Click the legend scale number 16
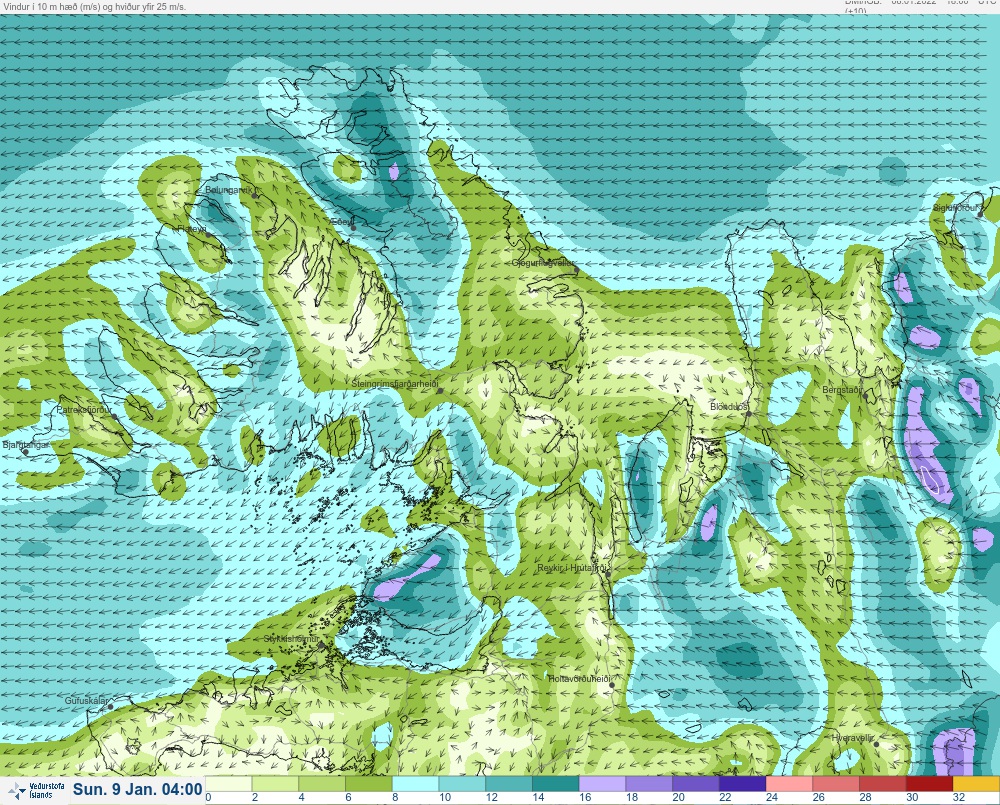The height and width of the screenshot is (805, 1000). coord(585,797)
